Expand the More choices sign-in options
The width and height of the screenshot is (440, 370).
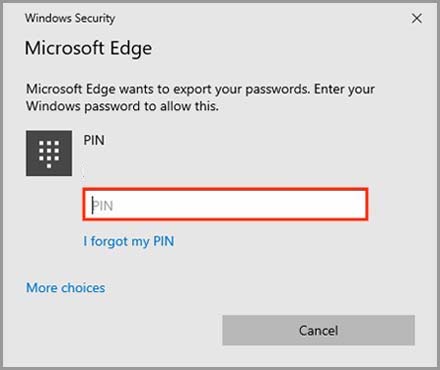(66, 288)
